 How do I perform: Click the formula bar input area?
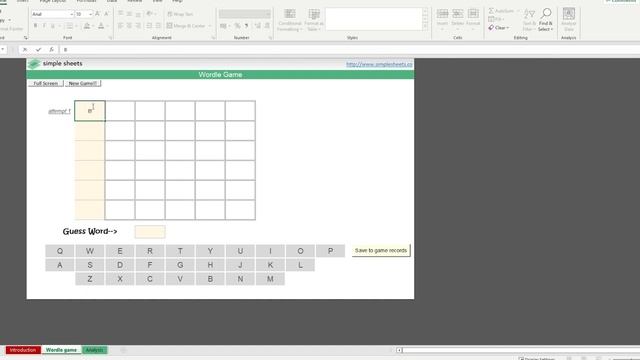click(351, 49)
